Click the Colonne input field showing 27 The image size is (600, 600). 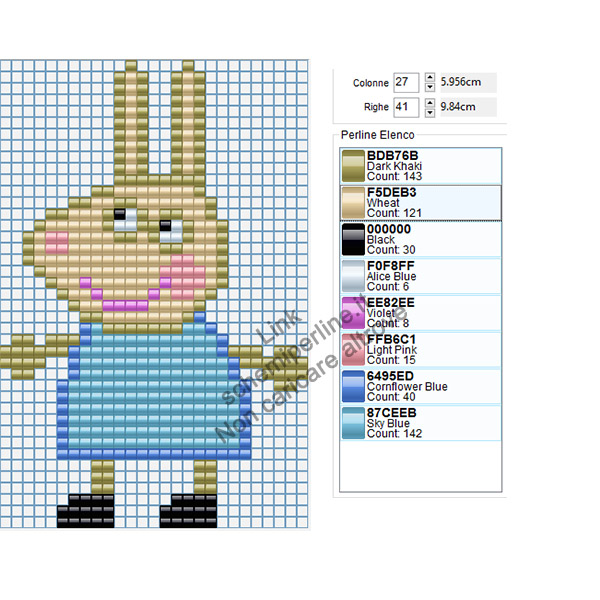(x=406, y=82)
